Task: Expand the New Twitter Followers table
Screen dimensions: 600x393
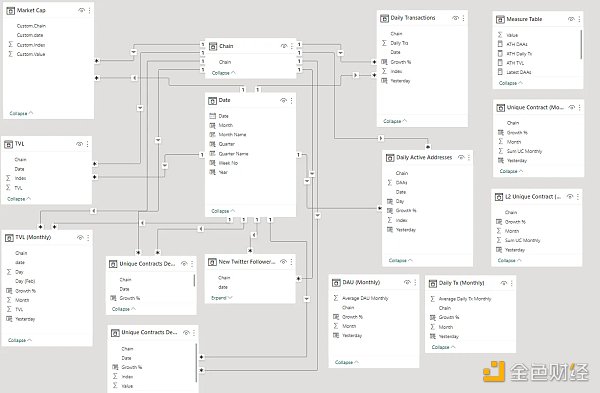Action: [222, 298]
